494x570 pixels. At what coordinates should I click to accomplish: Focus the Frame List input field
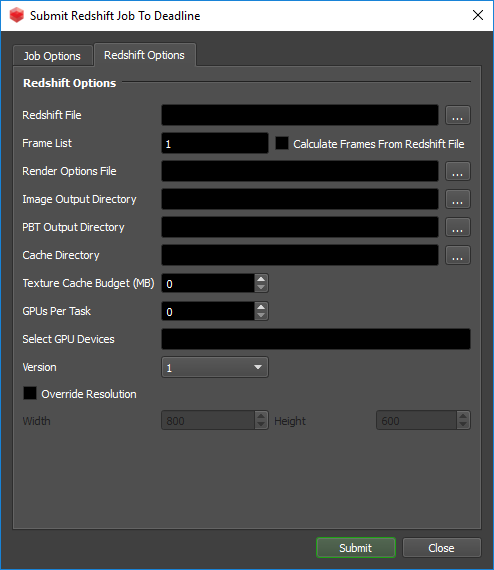tap(215, 143)
